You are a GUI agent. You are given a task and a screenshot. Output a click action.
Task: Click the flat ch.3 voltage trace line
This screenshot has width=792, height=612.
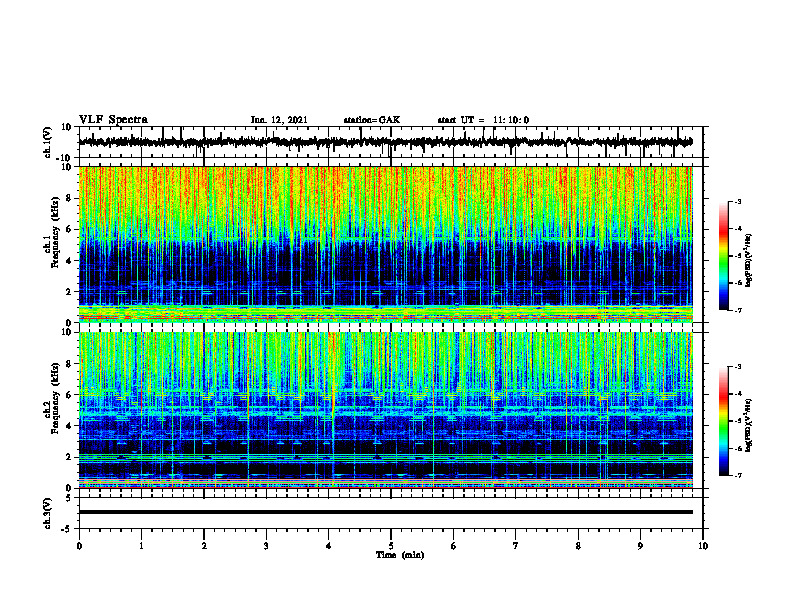coord(385,512)
